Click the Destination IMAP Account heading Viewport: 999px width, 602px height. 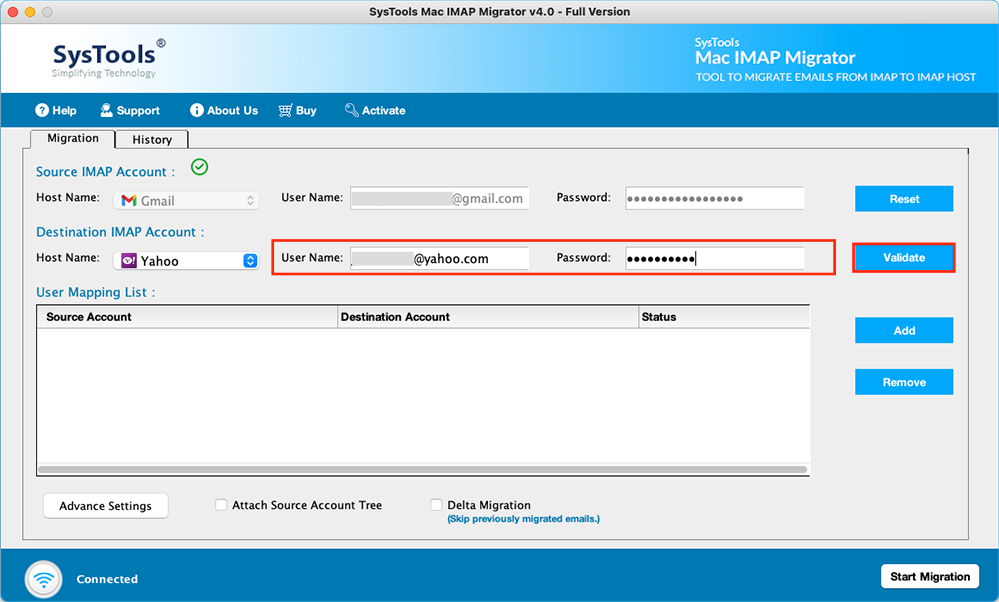click(x=120, y=232)
